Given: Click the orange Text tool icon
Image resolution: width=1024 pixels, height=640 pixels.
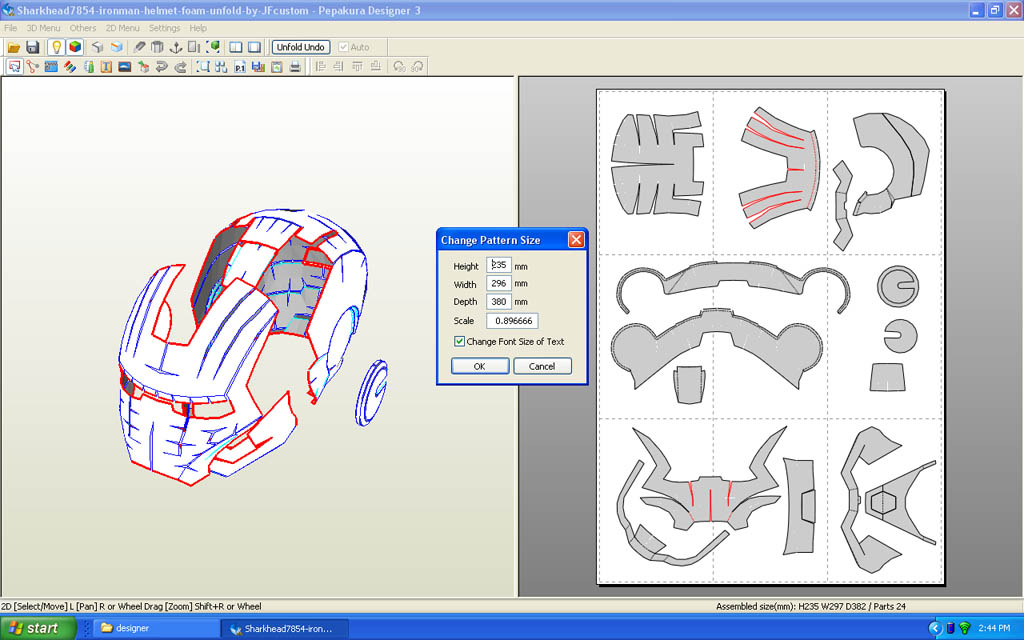Looking at the screenshot, I should tap(106, 67).
